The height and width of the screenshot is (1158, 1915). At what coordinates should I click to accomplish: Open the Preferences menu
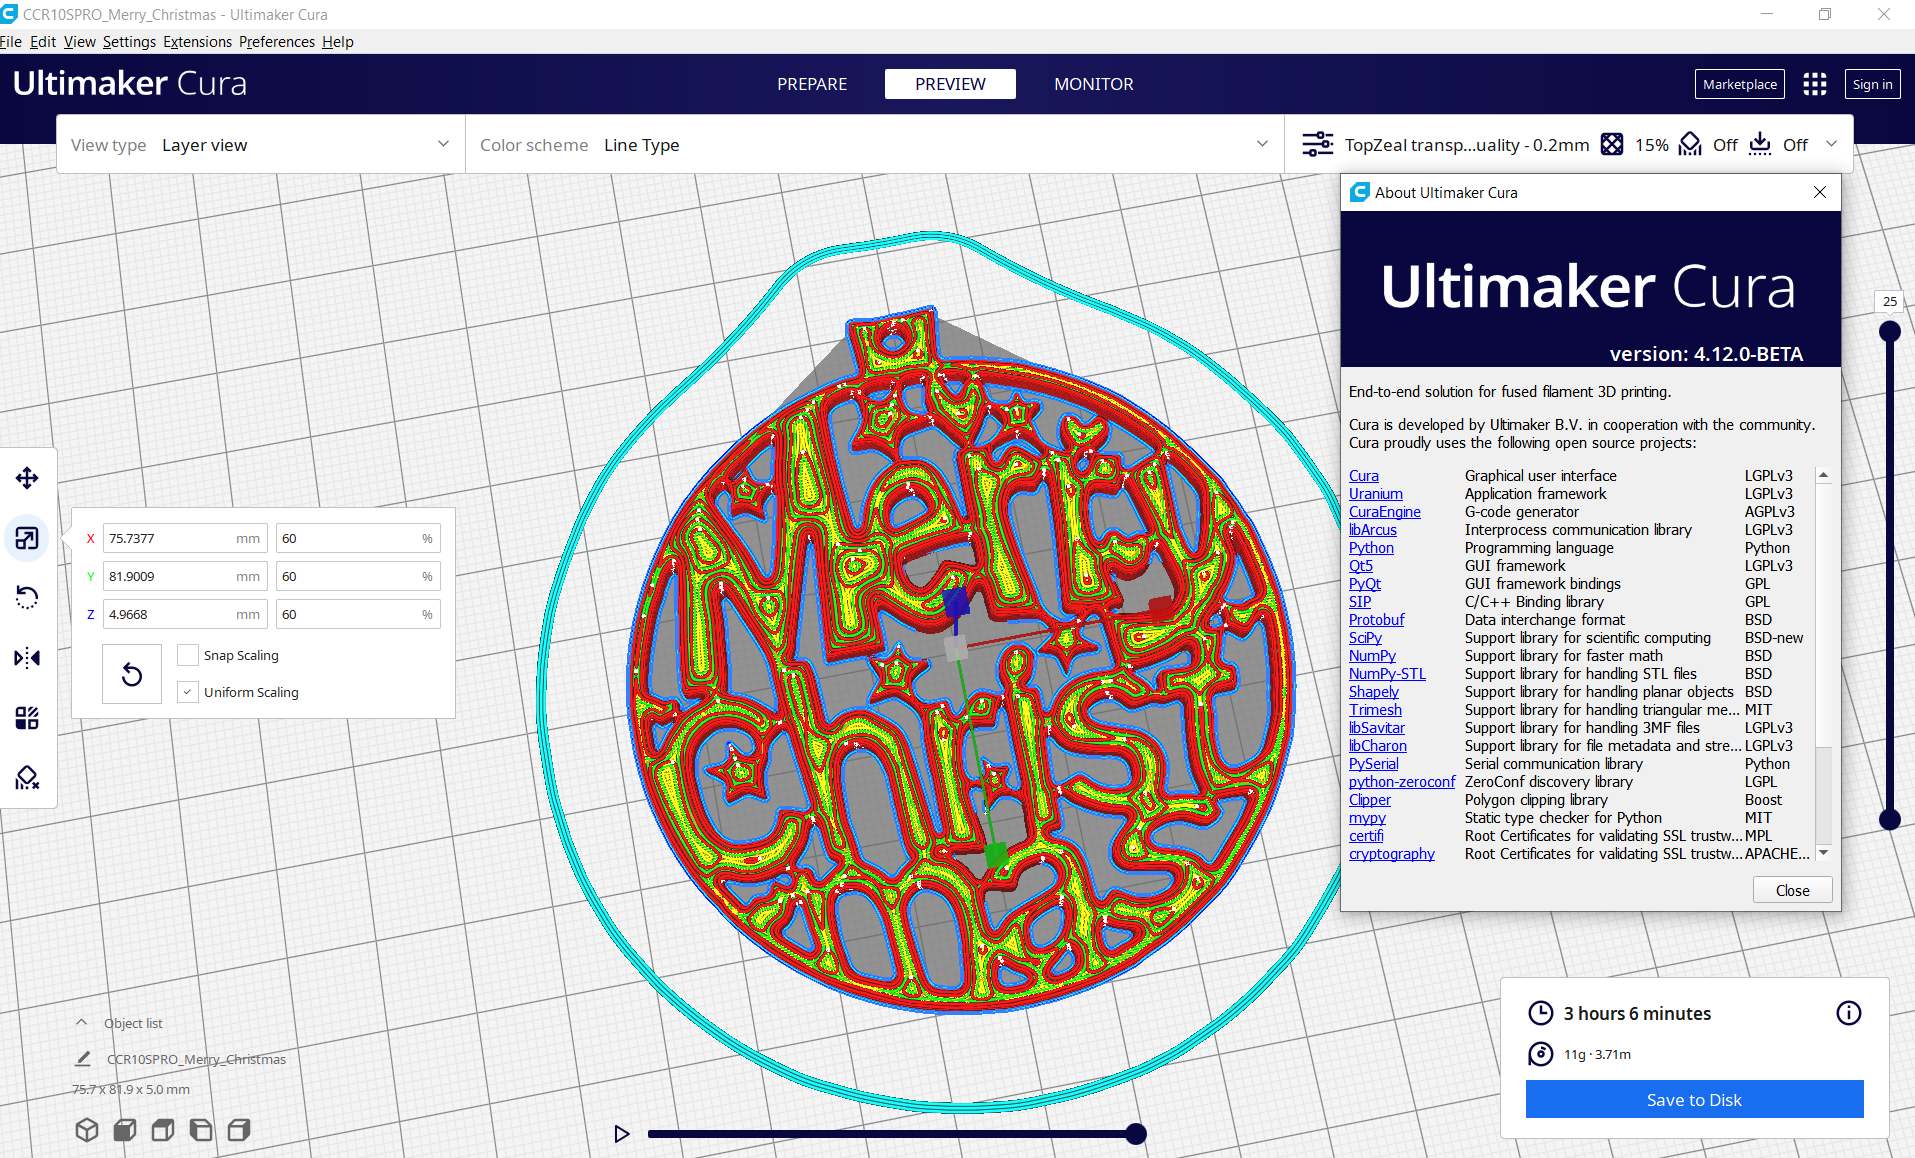(x=277, y=42)
